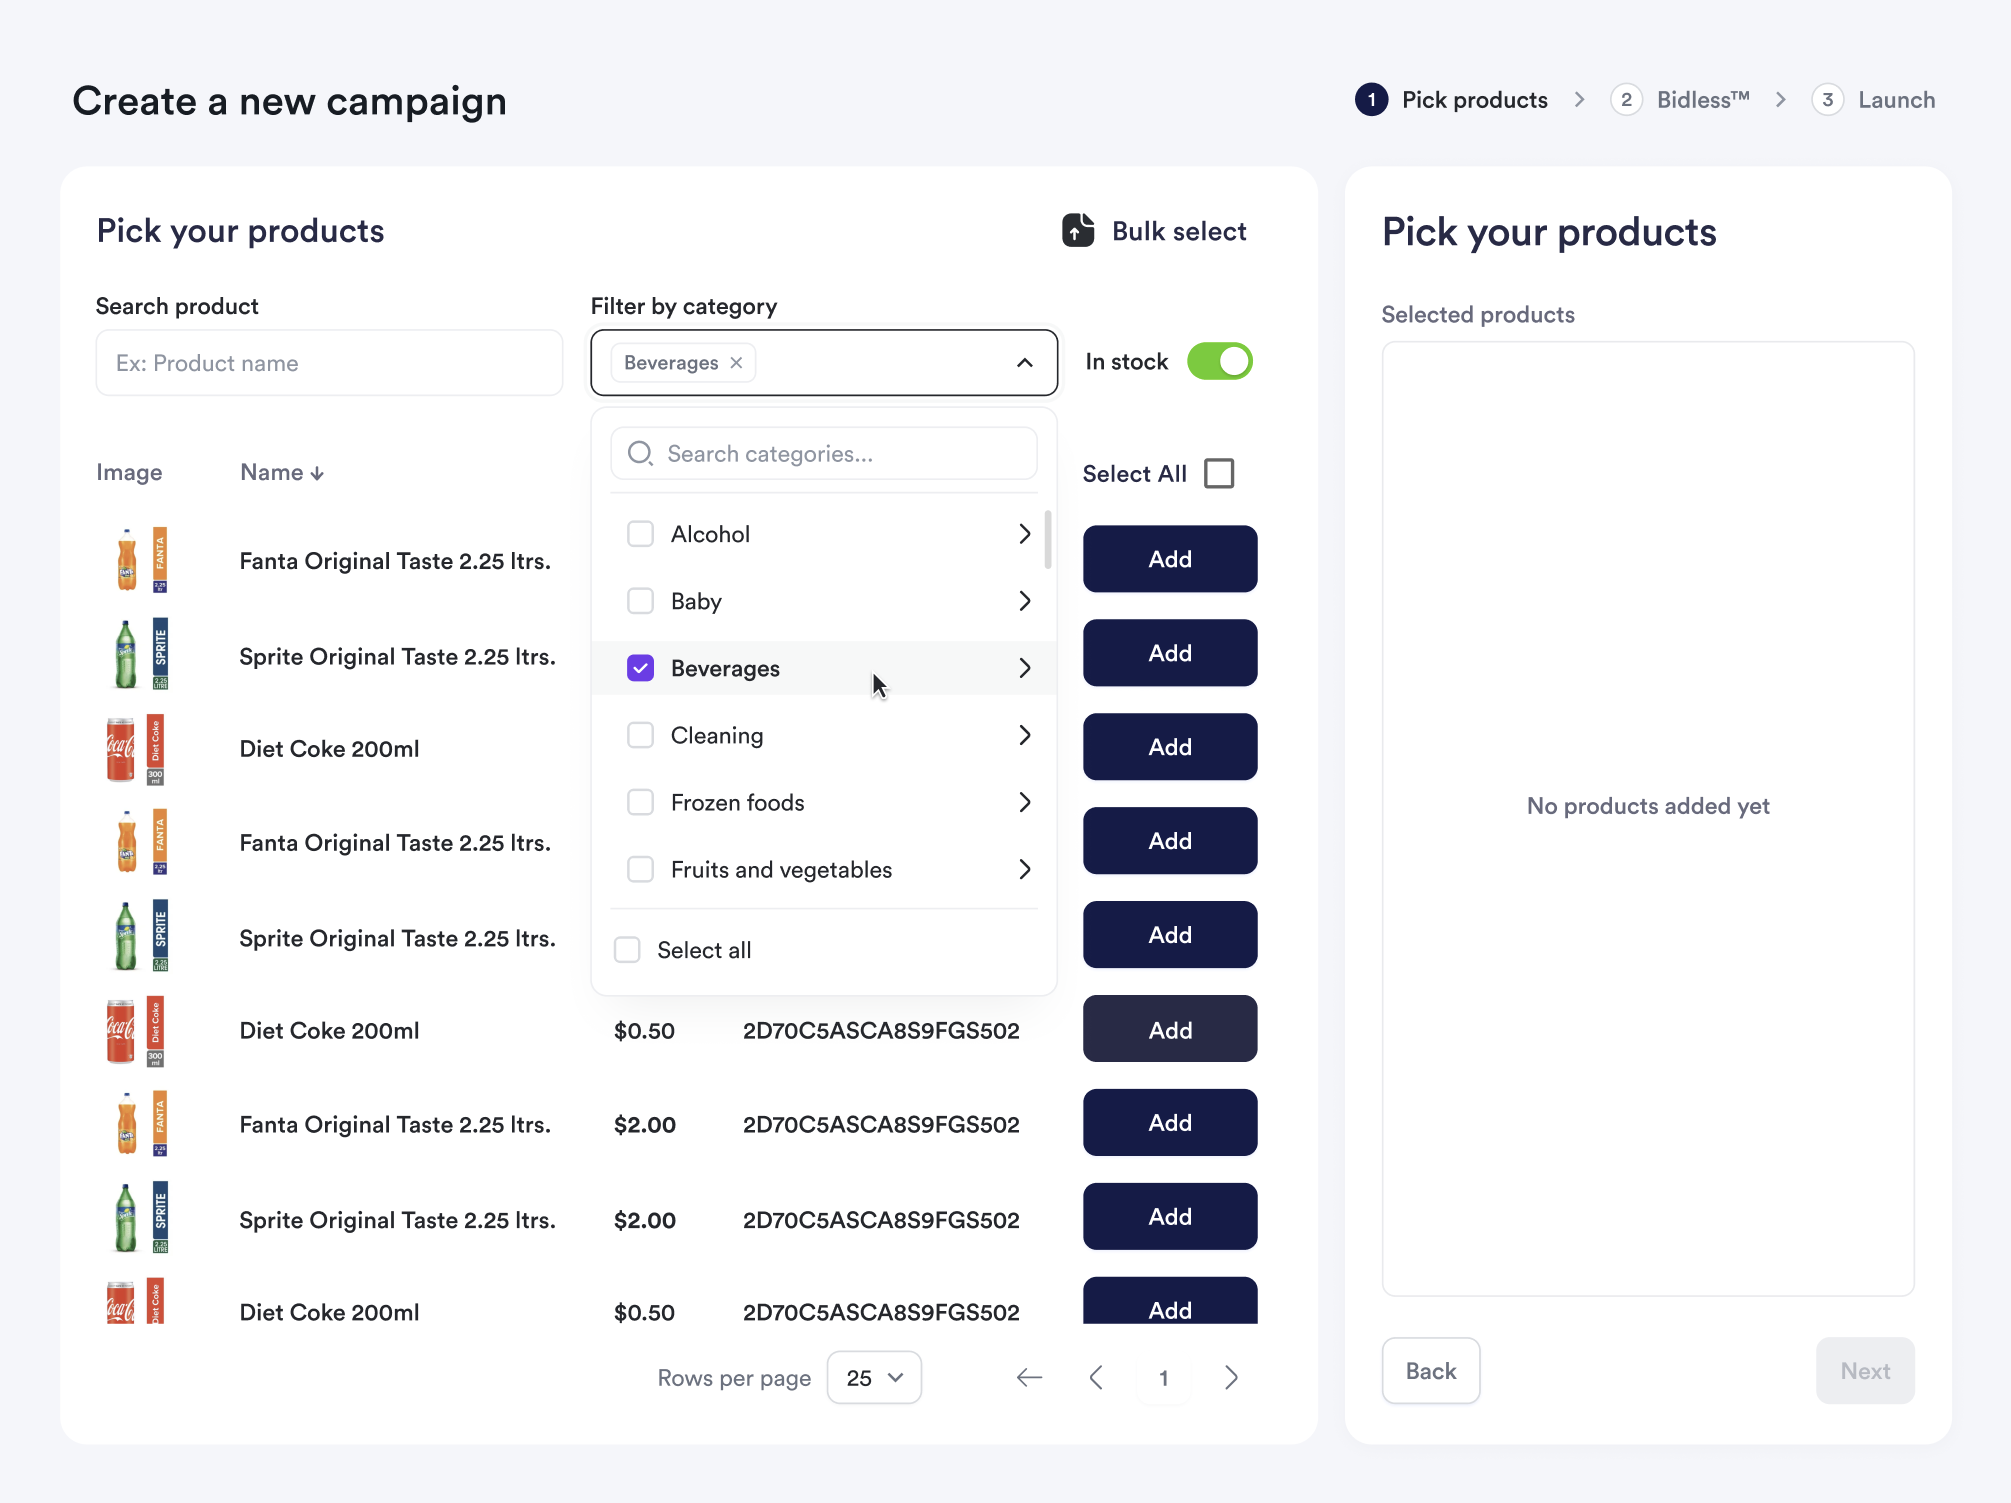
Task: Click the Image column header
Action: 129,472
